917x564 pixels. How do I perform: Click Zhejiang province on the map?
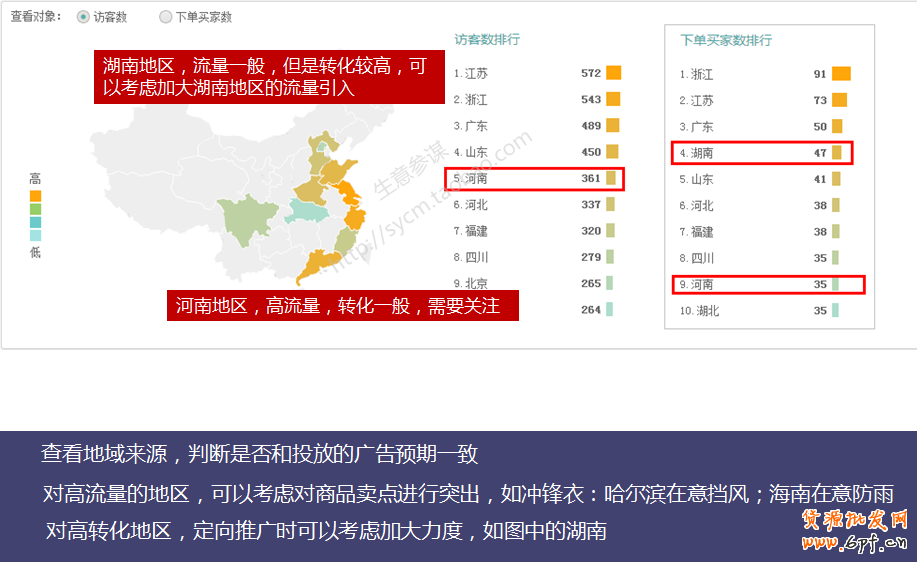354,219
